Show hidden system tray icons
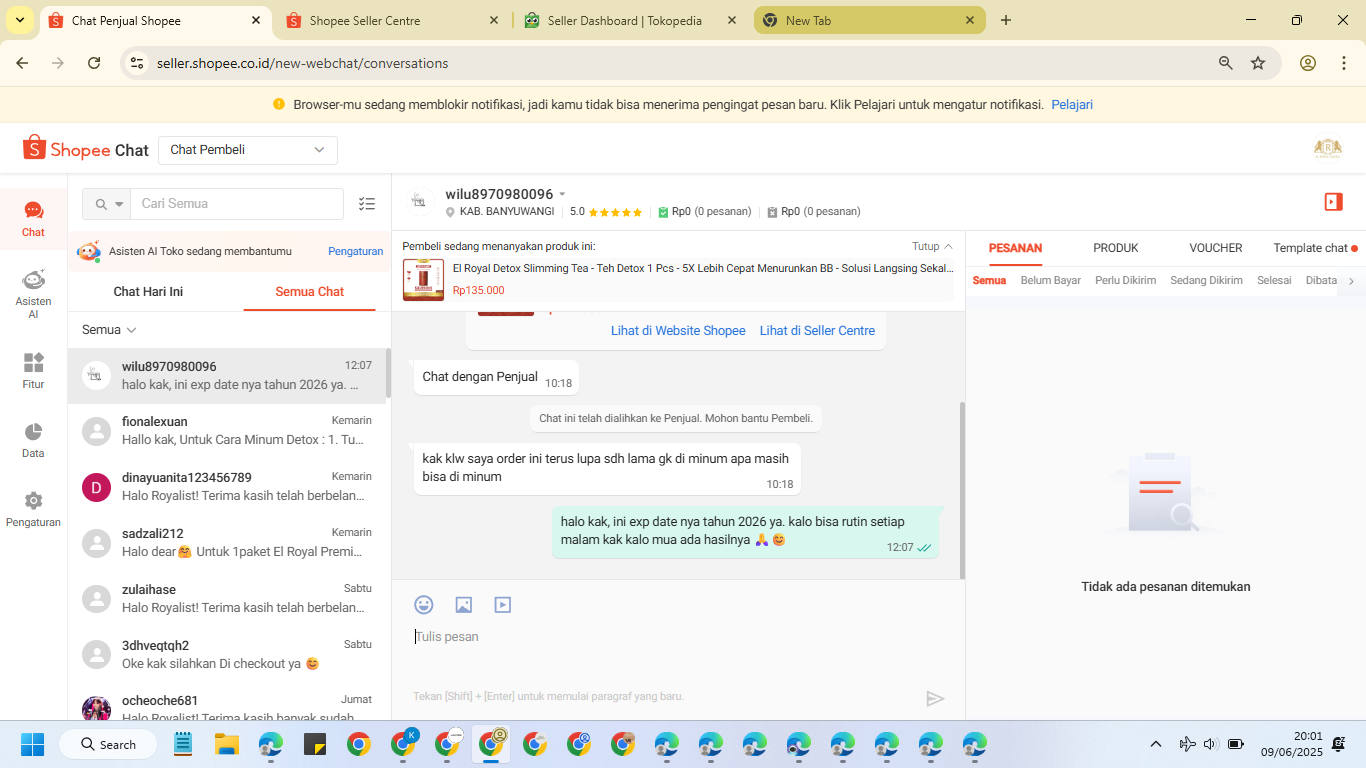The width and height of the screenshot is (1366, 768). 1156,744
